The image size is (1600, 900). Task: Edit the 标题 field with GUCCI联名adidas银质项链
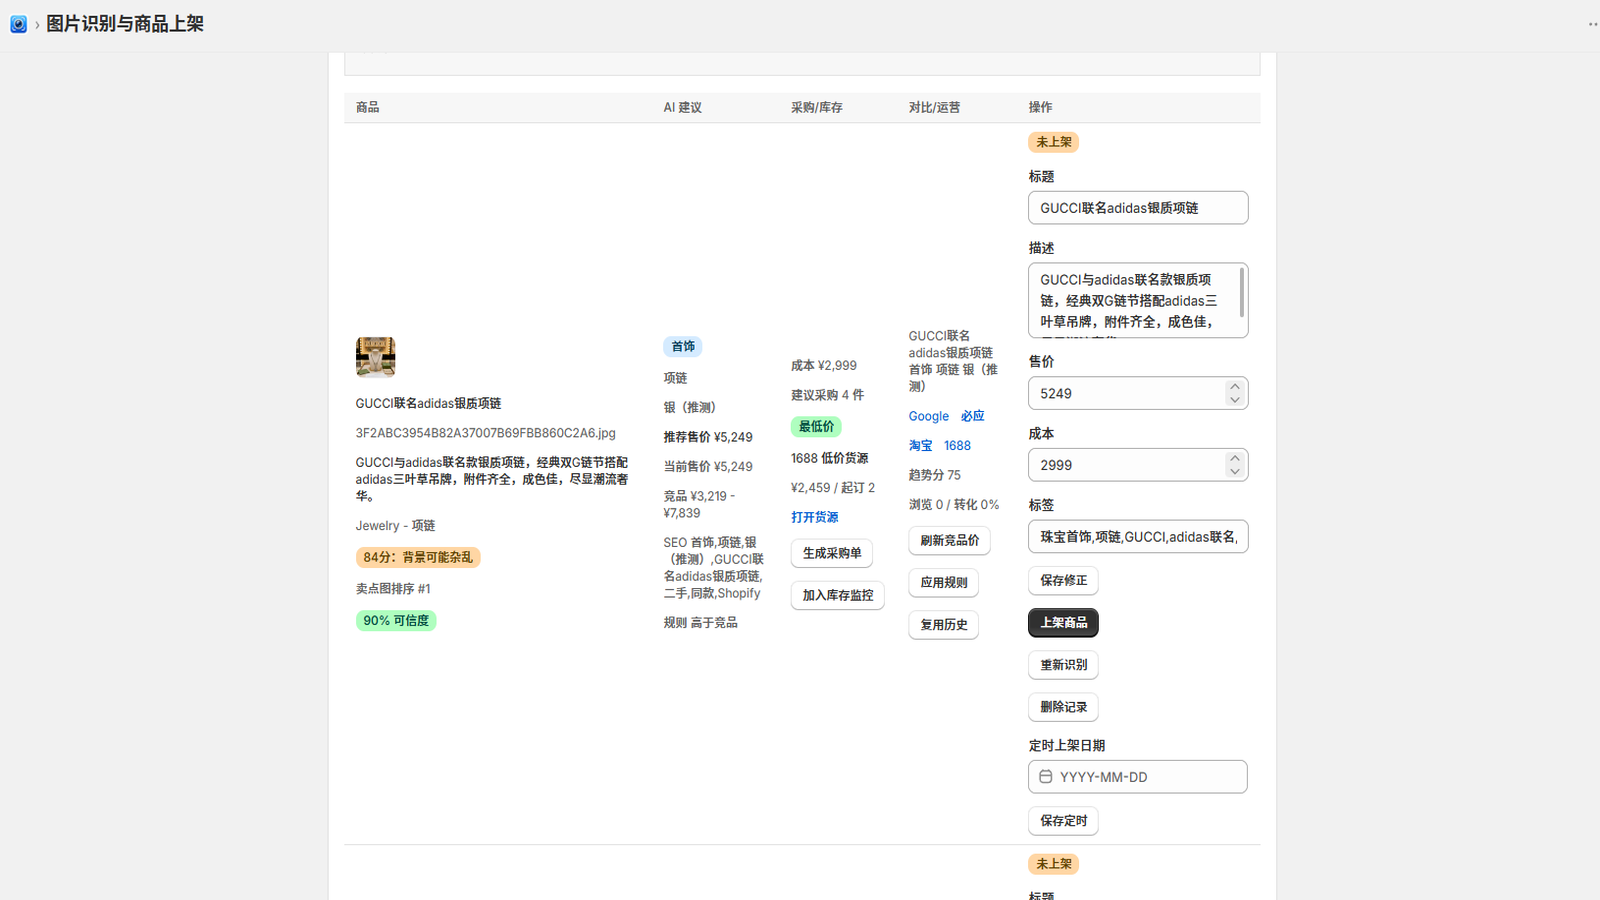point(1138,208)
